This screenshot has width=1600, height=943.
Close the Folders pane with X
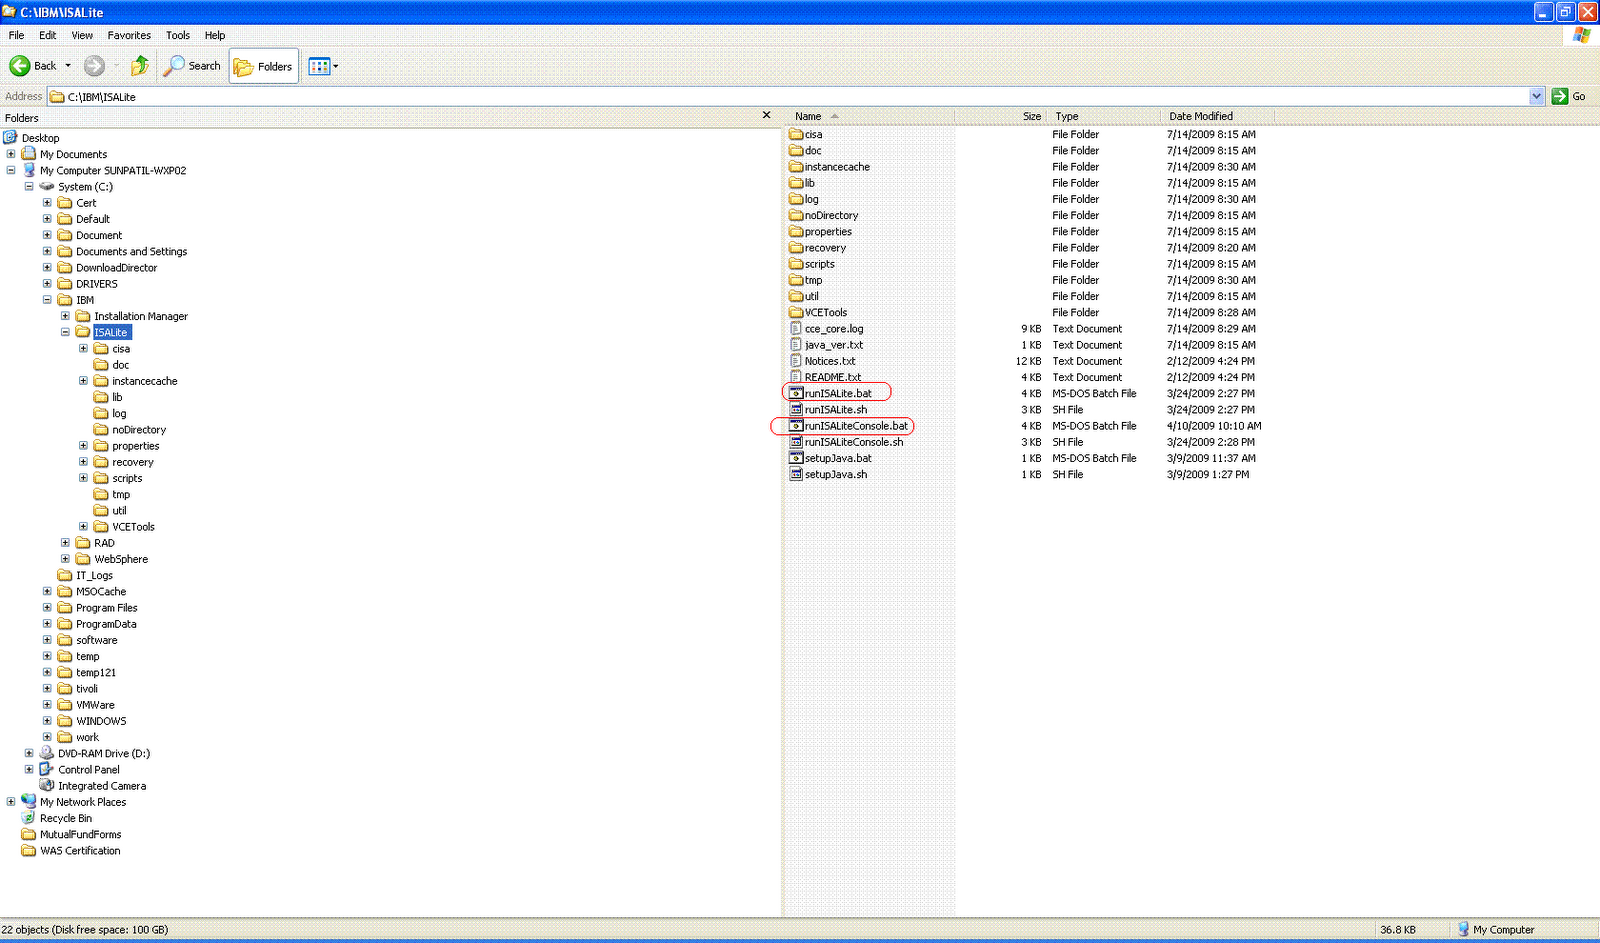point(767,115)
